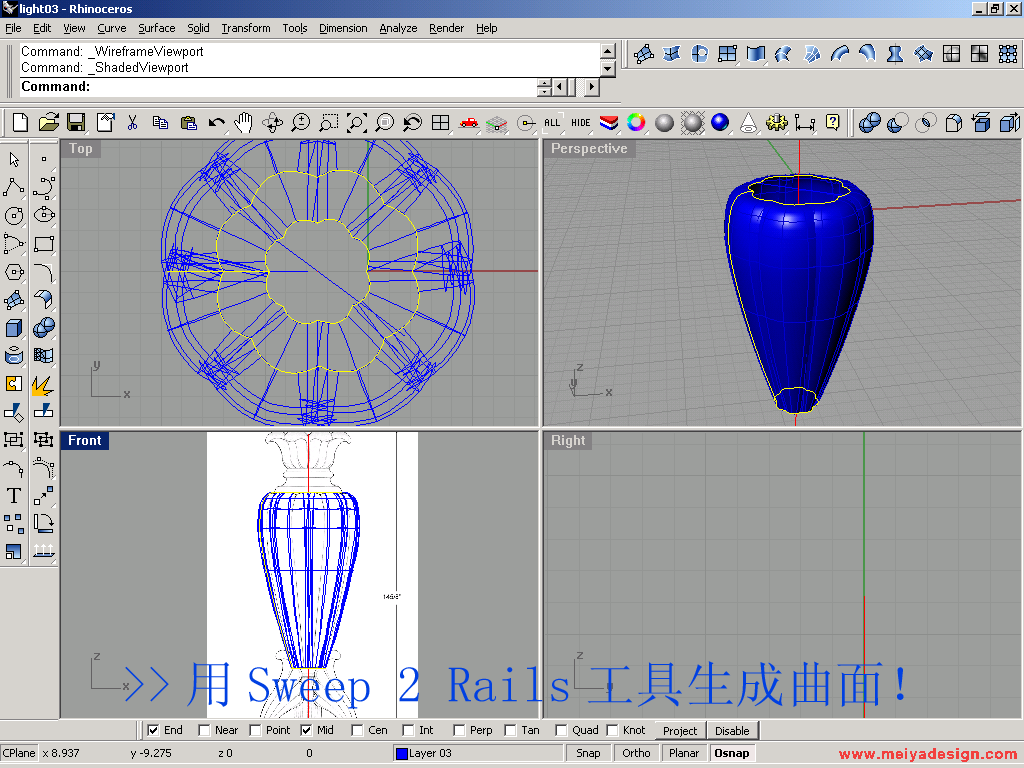
Task: Open the Analyze menu
Action: (398, 28)
